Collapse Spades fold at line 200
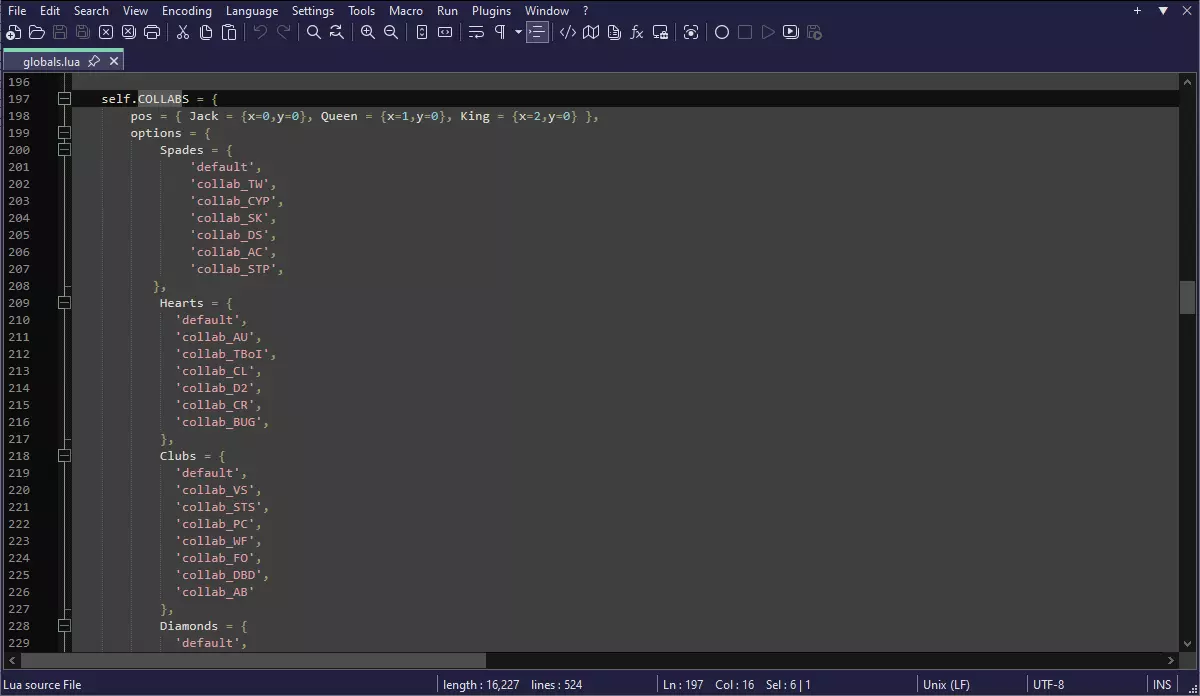The height and width of the screenshot is (696, 1200). (x=64, y=150)
